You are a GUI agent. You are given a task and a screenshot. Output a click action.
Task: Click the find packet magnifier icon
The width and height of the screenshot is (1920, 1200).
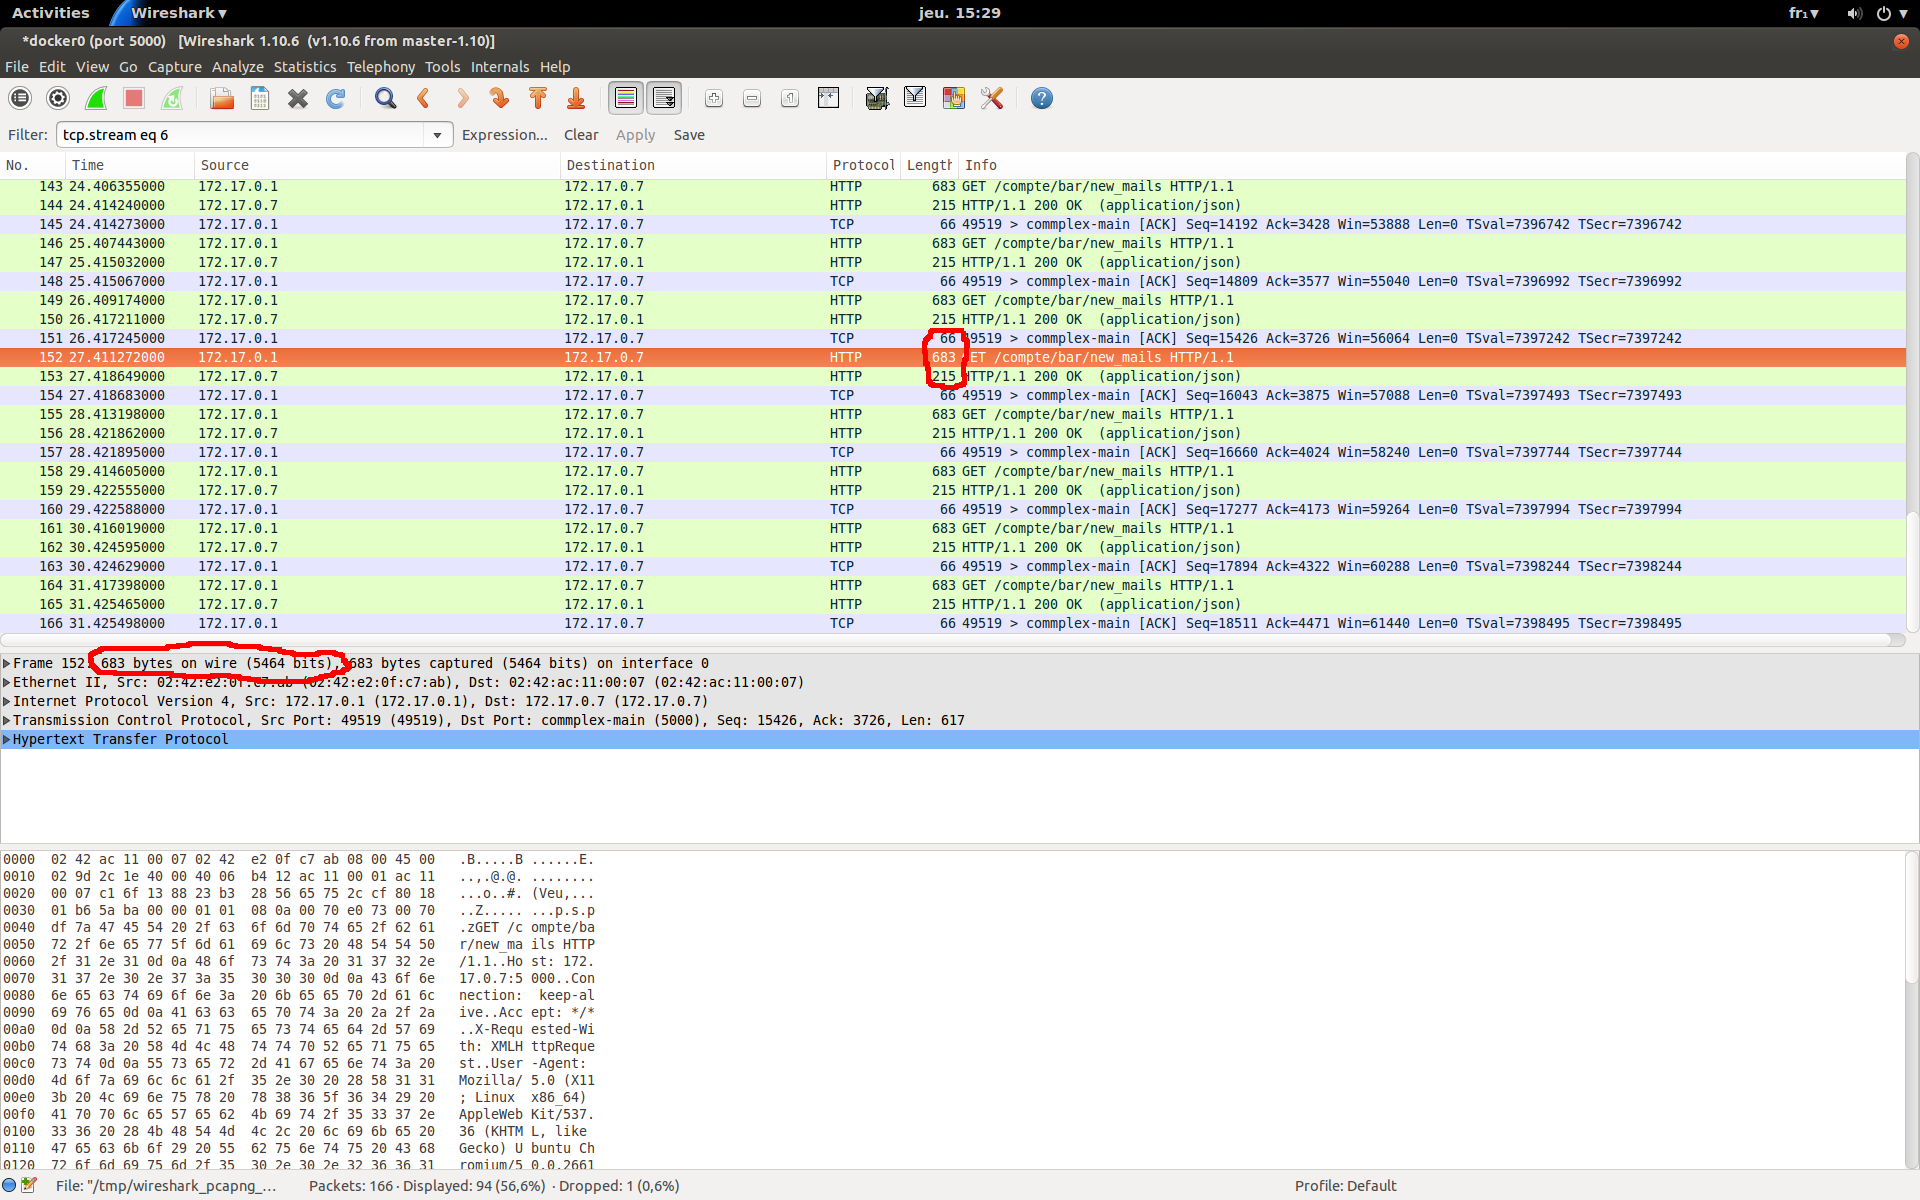[385, 98]
